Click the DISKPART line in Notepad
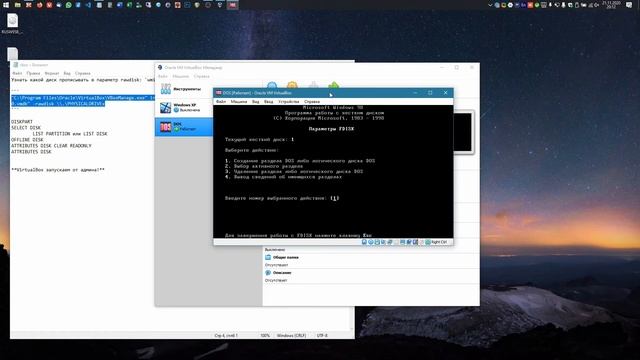 pyautogui.click(x=22, y=122)
